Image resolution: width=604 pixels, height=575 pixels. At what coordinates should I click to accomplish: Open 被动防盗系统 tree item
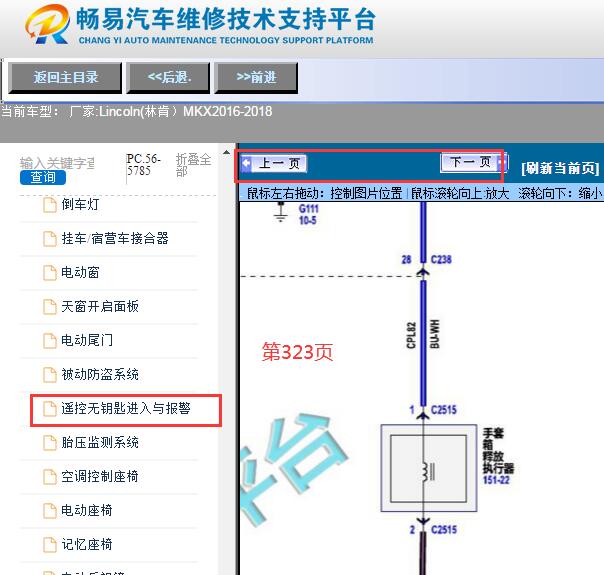(x=100, y=374)
